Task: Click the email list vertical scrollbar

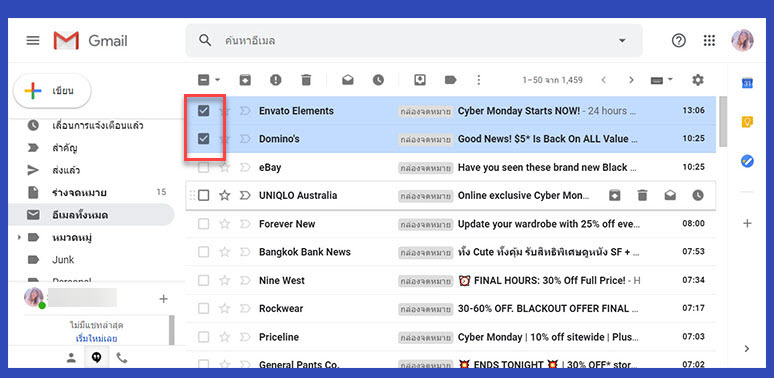Action: point(723,121)
